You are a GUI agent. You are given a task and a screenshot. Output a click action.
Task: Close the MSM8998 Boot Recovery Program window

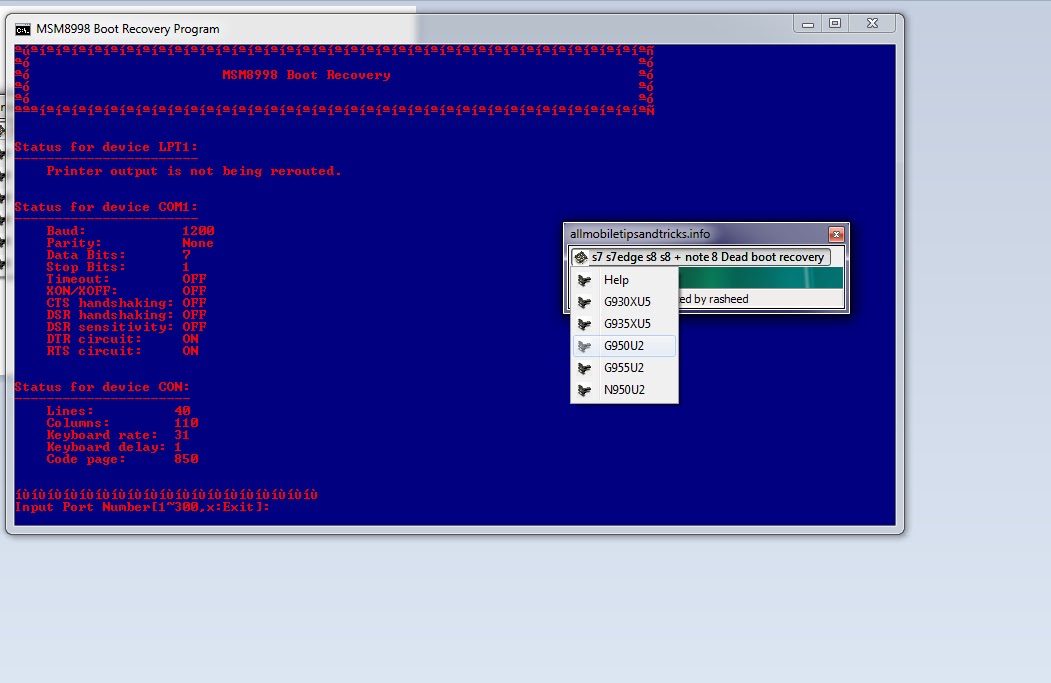(872, 23)
